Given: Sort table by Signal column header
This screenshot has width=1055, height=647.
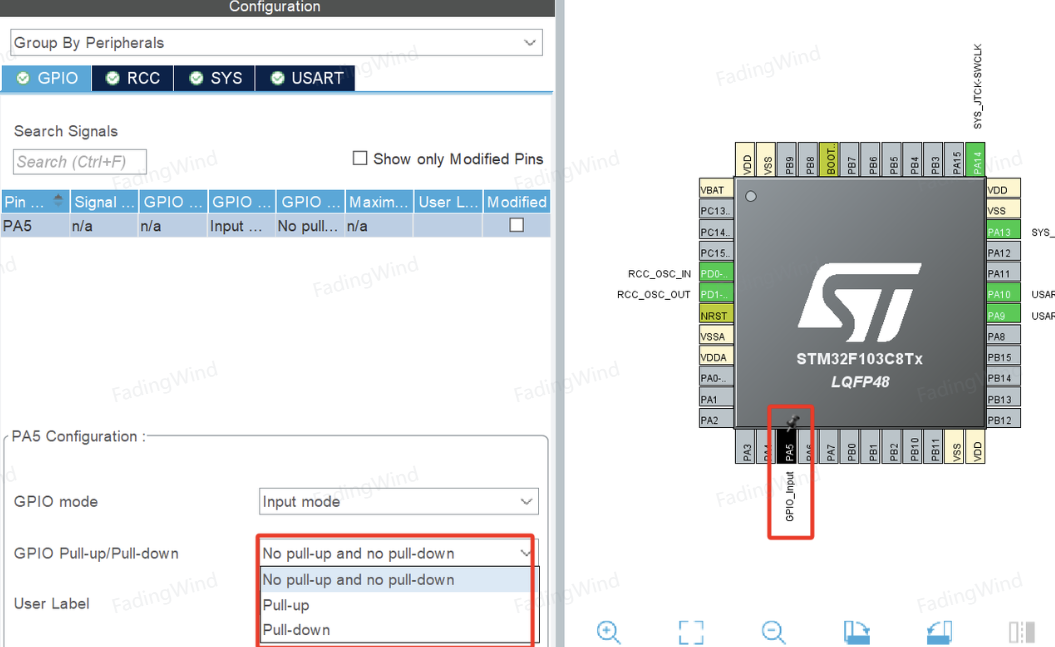Looking at the screenshot, I should pos(104,202).
